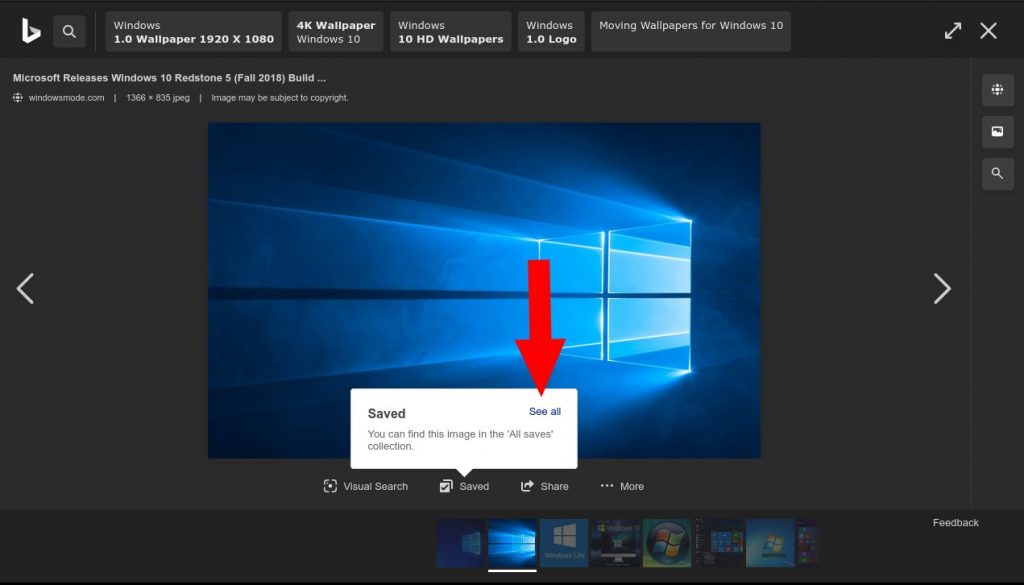Viewport: 1024px width, 585px height.
Task: Select 'Moving Wallpapers for Windows 10' suggestion
Action: (691, 31)
